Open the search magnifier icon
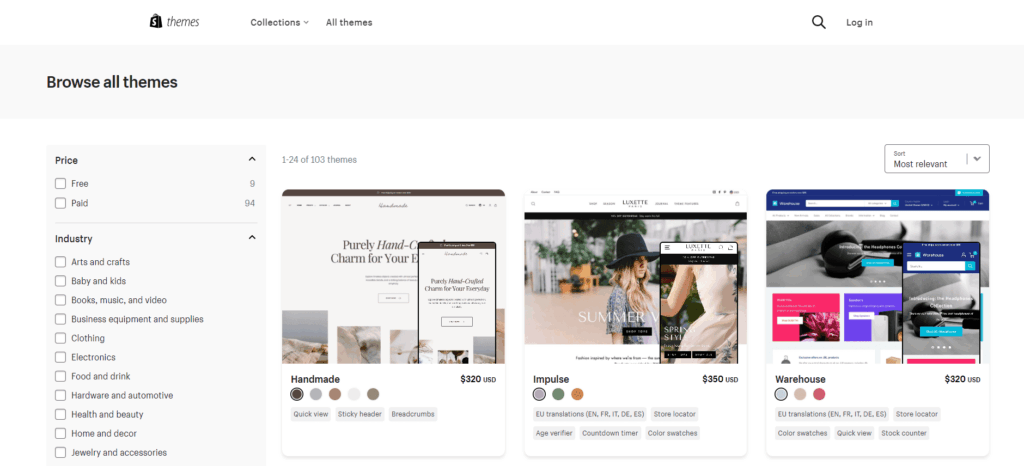The image size is (1024, 466). pyautogui.click(x=818, y=22)
